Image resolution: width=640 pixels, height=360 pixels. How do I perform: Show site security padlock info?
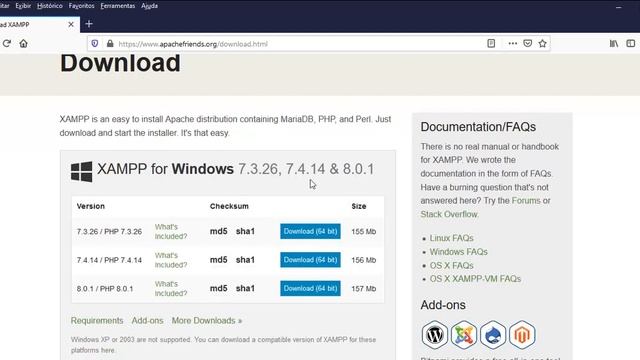coord(110,43)
